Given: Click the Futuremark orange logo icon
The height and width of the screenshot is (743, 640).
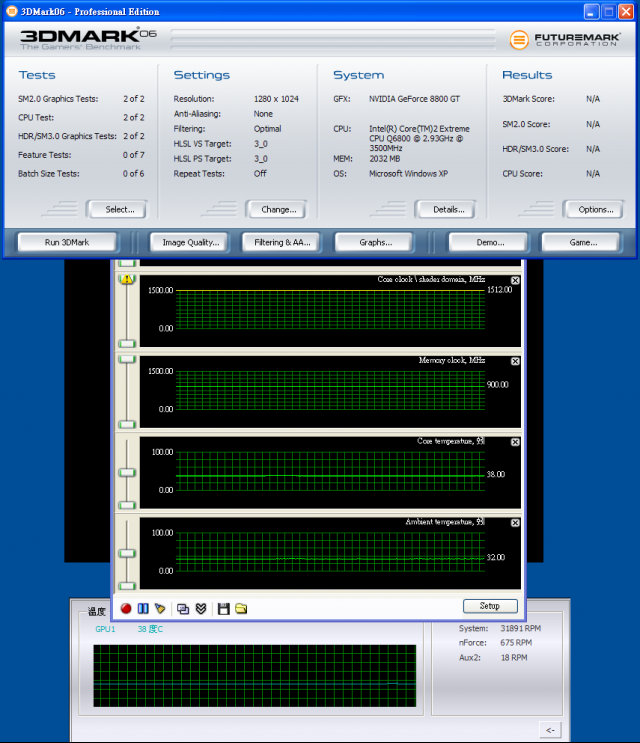Looking at the screenshot, I should pyautogui.click(x=519, y=40).
